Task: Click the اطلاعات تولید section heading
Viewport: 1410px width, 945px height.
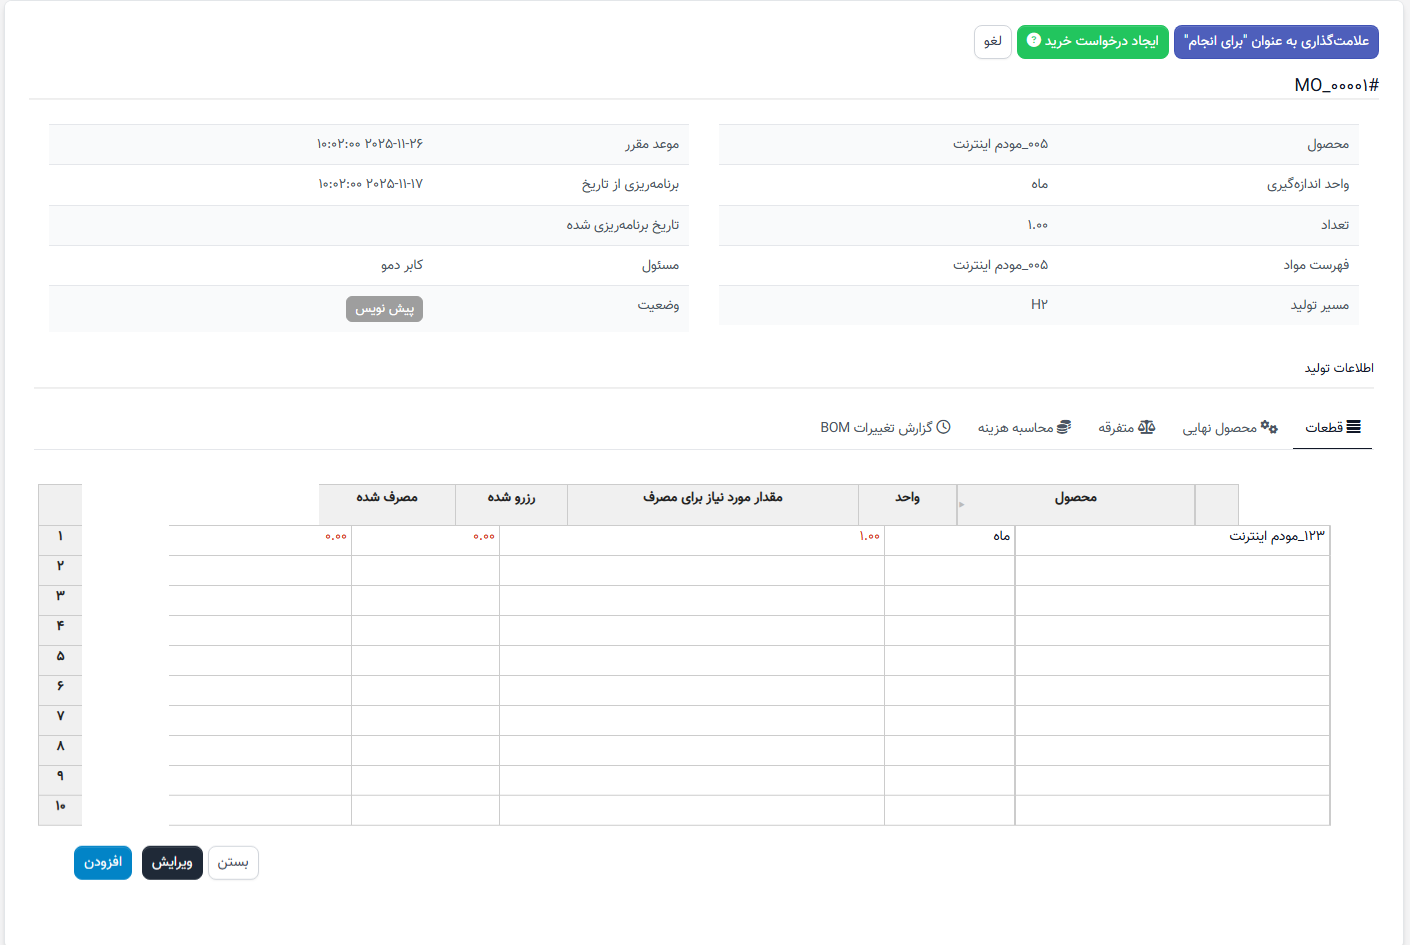Action: coord(1339,368)
